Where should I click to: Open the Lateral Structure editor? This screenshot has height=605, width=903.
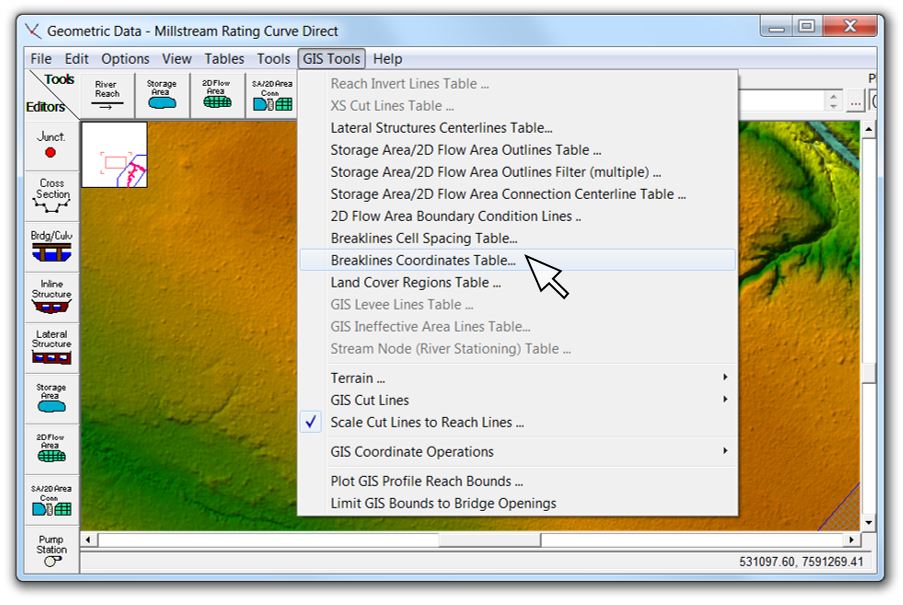point(51,348)
